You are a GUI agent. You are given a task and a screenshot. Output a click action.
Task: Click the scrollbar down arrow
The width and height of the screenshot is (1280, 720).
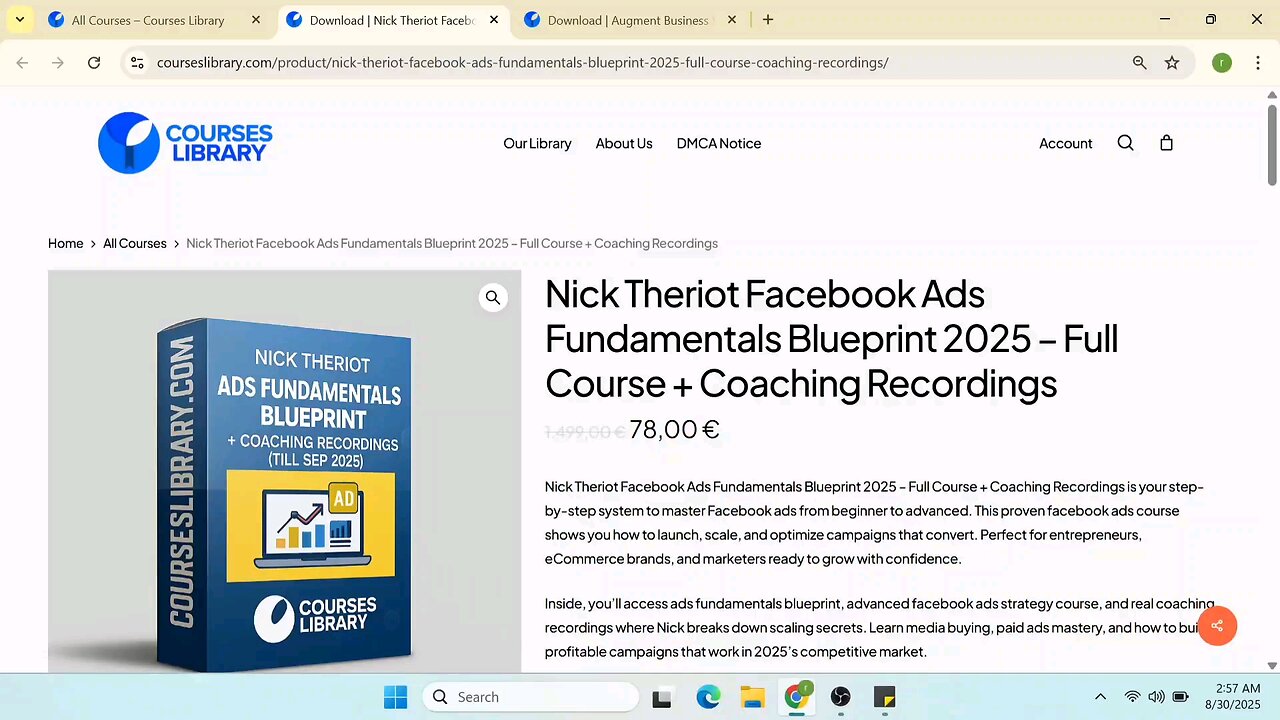(x=1272, y=665)
